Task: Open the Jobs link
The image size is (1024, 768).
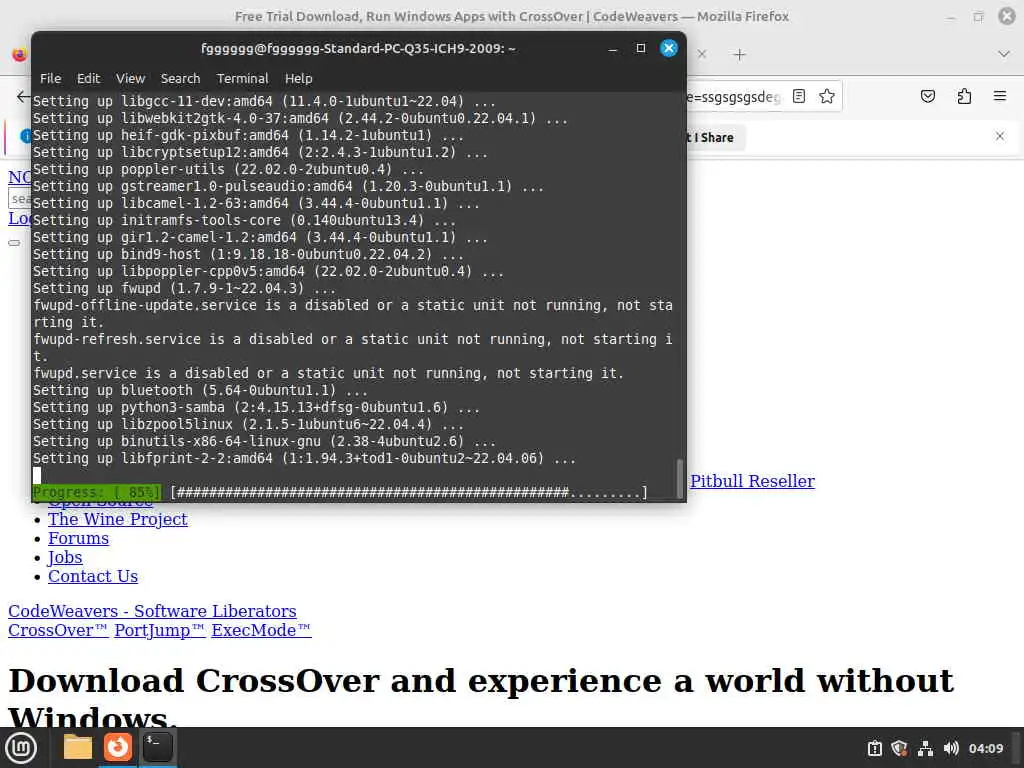Action: (x=65, y=557)
